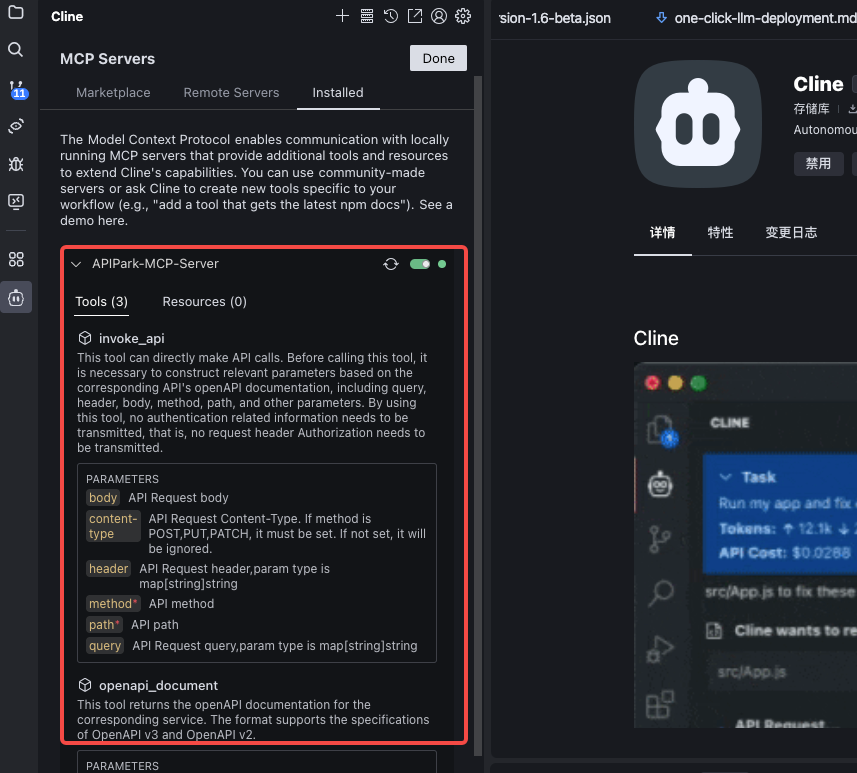Screen dimensions: 857x773
Task: Select the Tools (3) tab
Action: 102,302
